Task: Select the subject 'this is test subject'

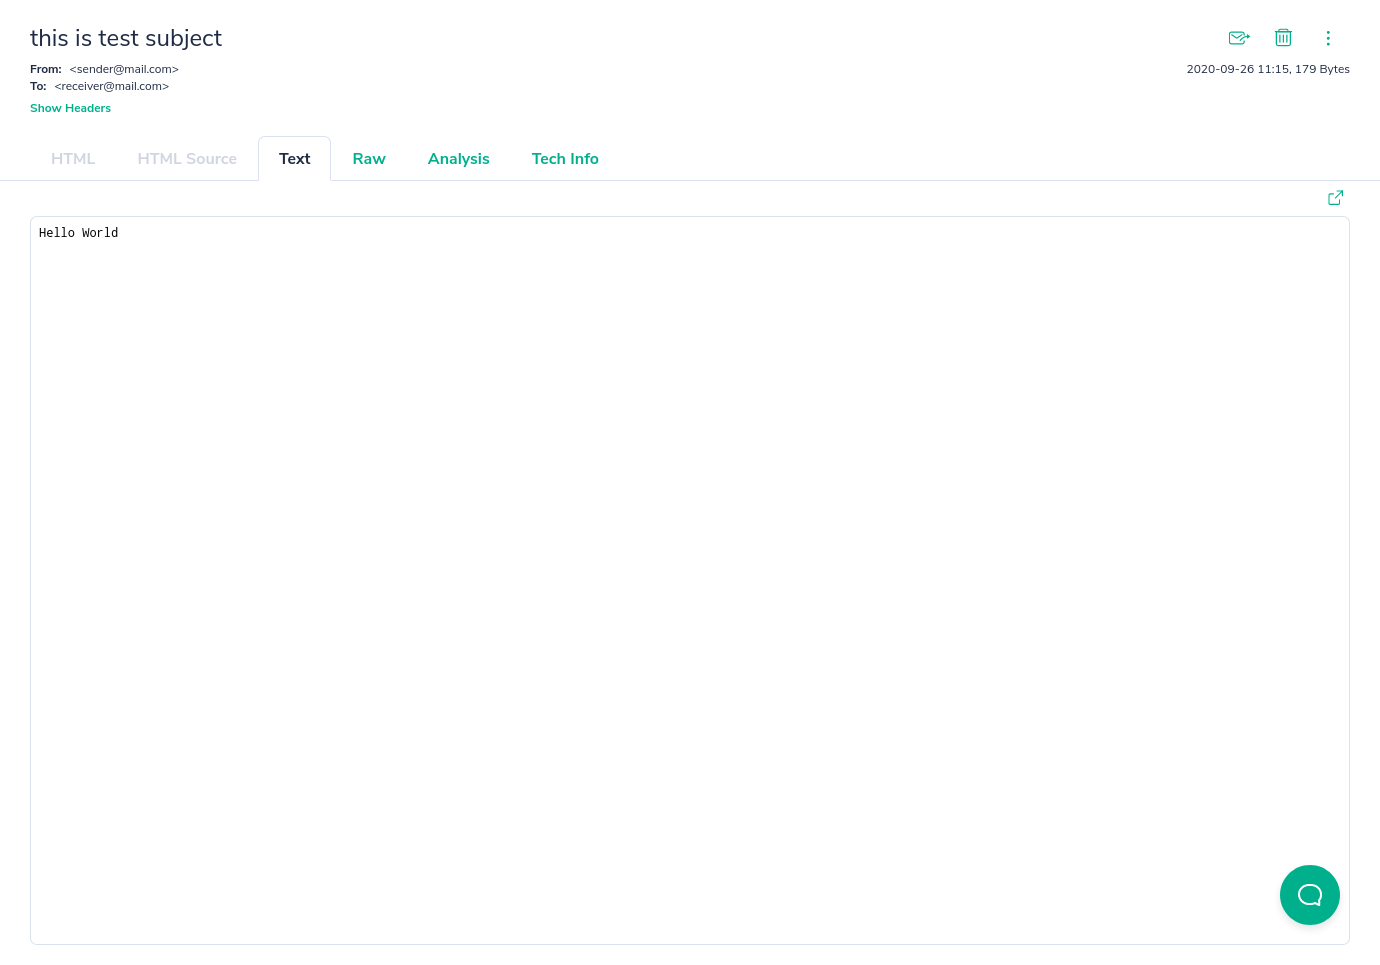Action: pyautogui.click(x=126, y=38)
